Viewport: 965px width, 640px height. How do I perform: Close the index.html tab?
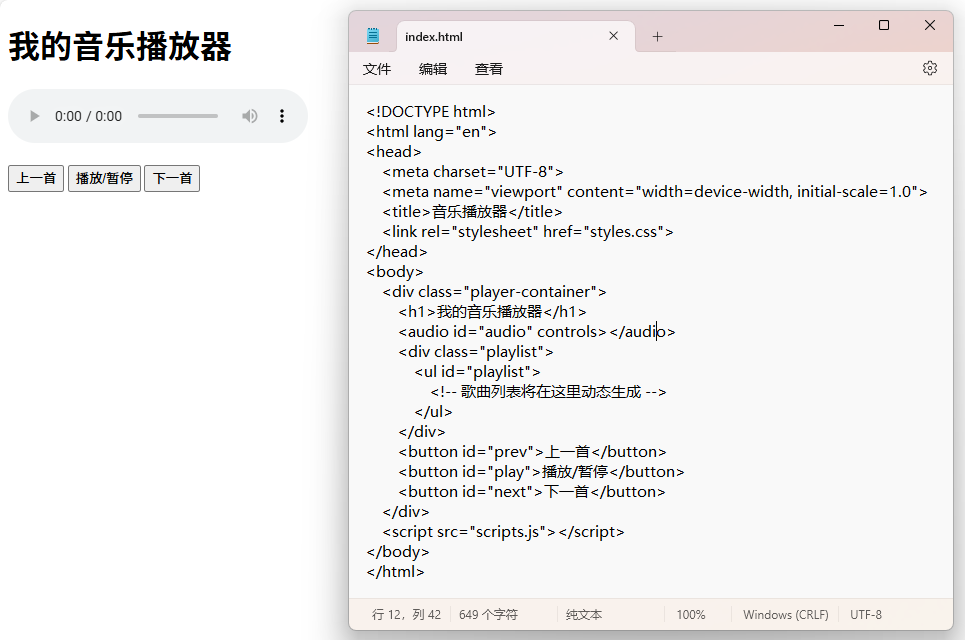[614, 36]
